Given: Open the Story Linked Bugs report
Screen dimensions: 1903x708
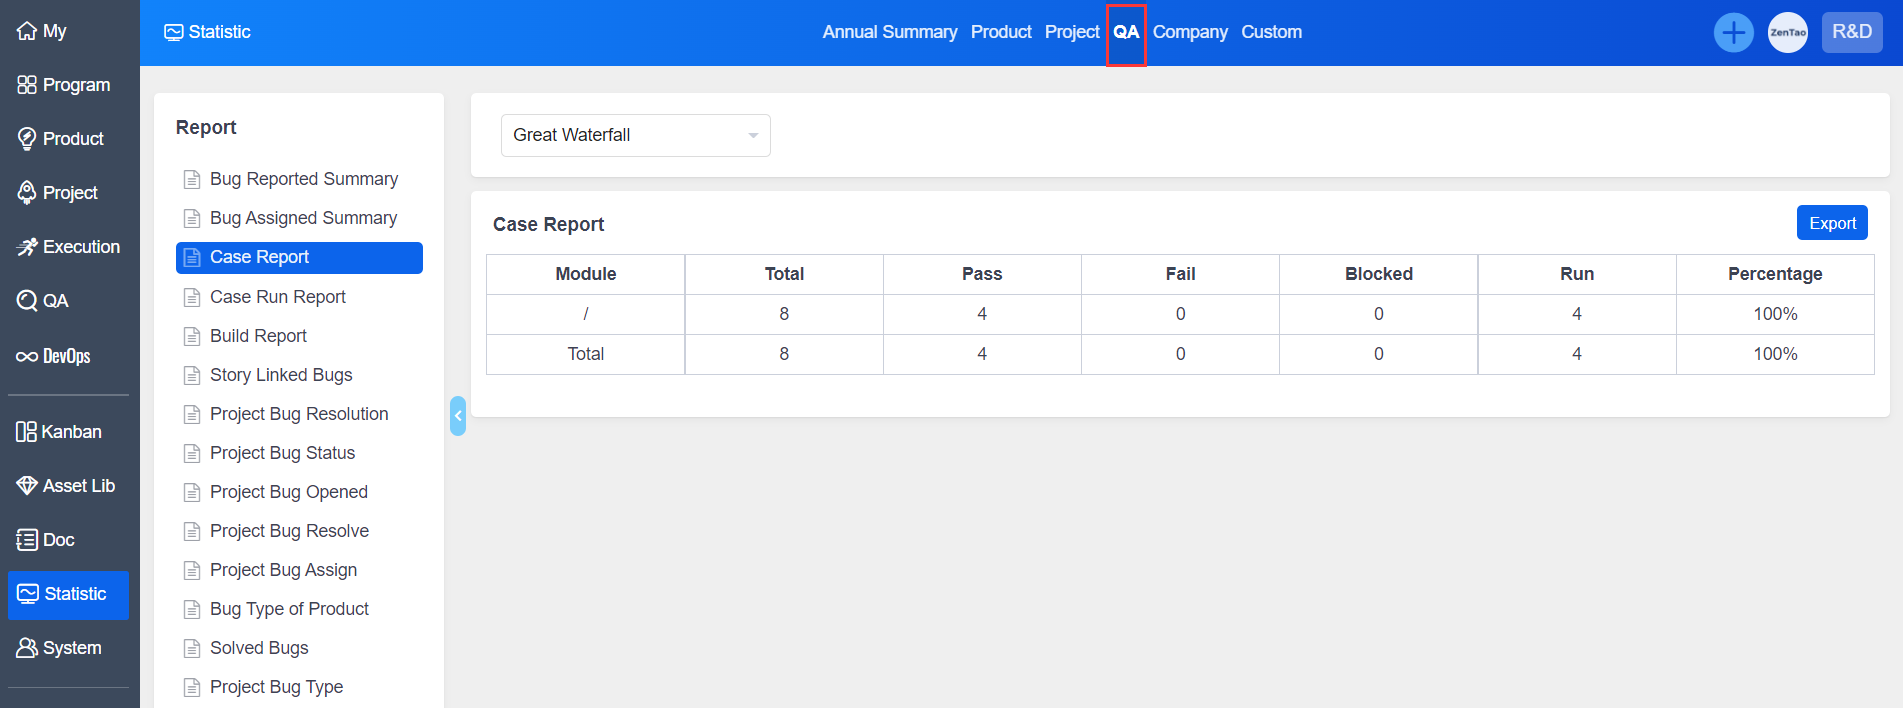Looking at the screenshot, I should point(281,375).
